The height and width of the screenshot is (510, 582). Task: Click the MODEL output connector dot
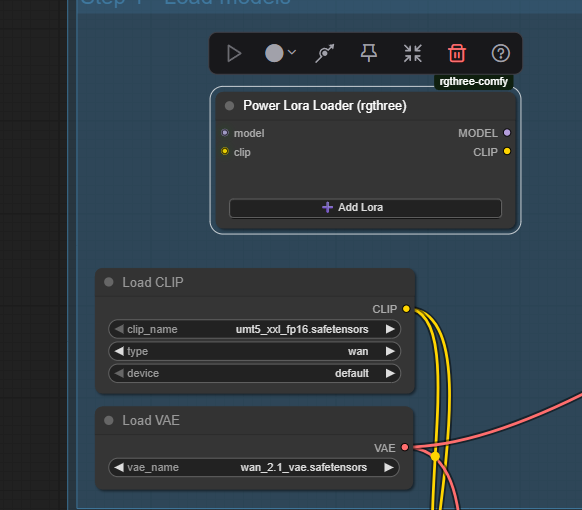(x=507, y=133)
